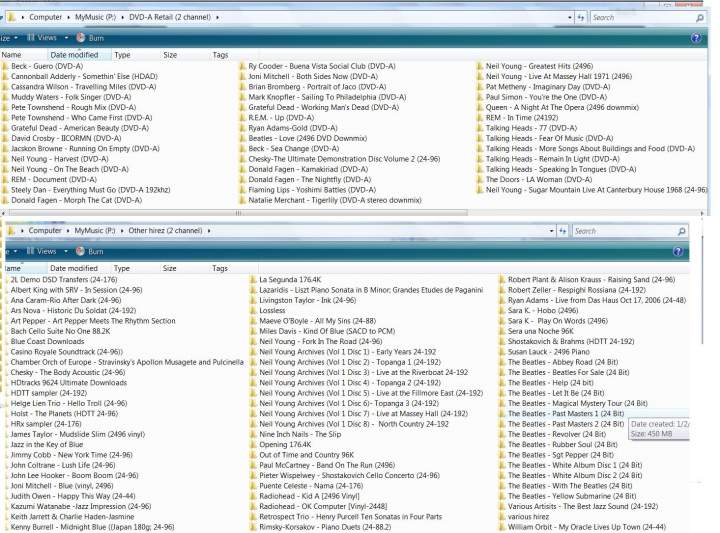
Task: Open Help via the question mark in upper window
Action: (696, 38)
